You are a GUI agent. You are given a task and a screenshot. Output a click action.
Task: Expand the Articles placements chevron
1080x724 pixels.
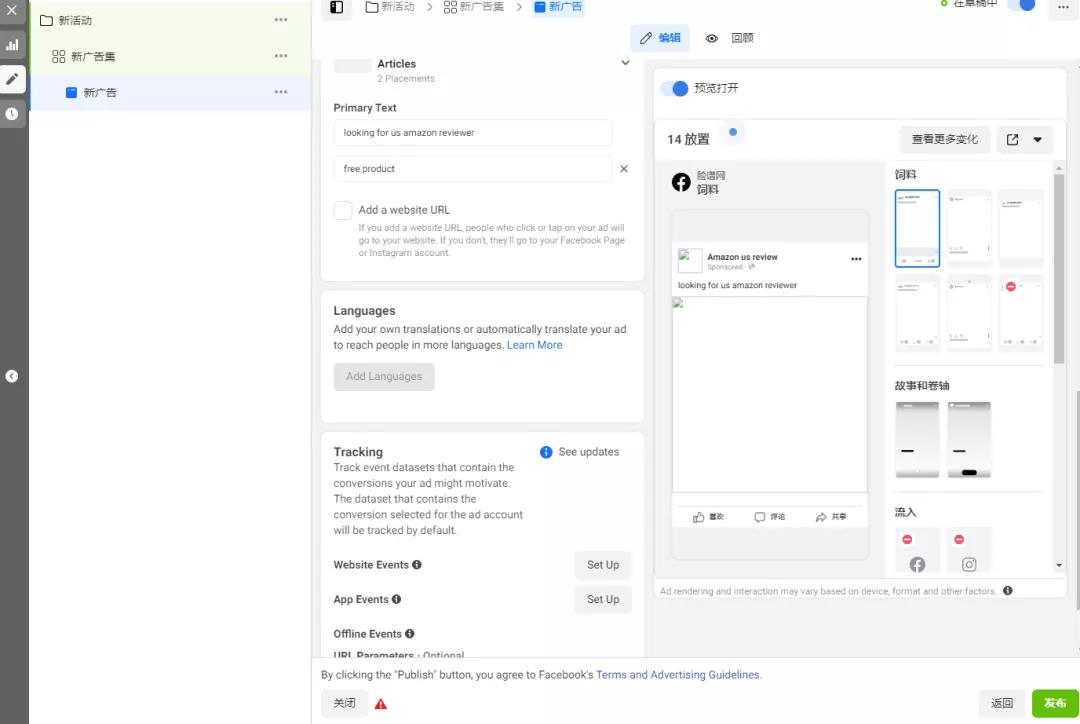tap(625, 63)
